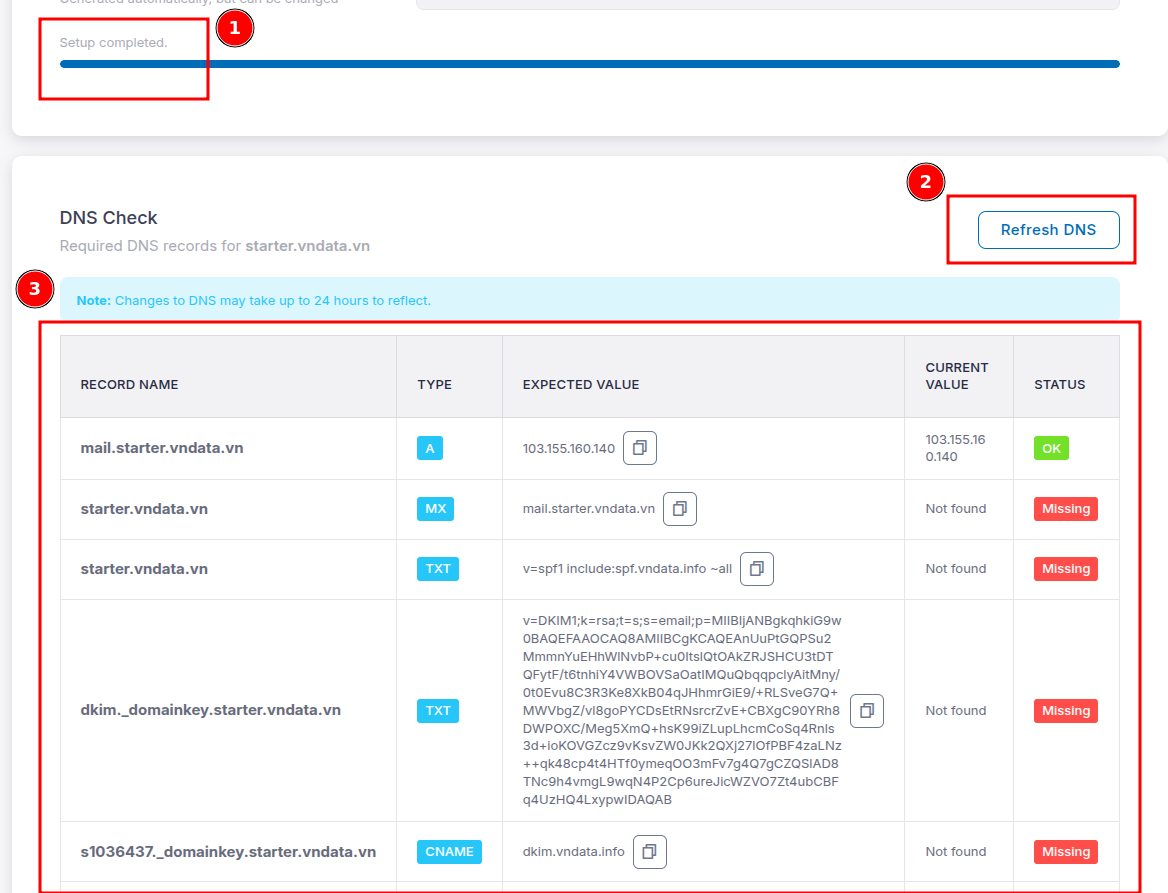
Task: Click the Missing badge in DKIM TXT row
Action: (1065, 711)
